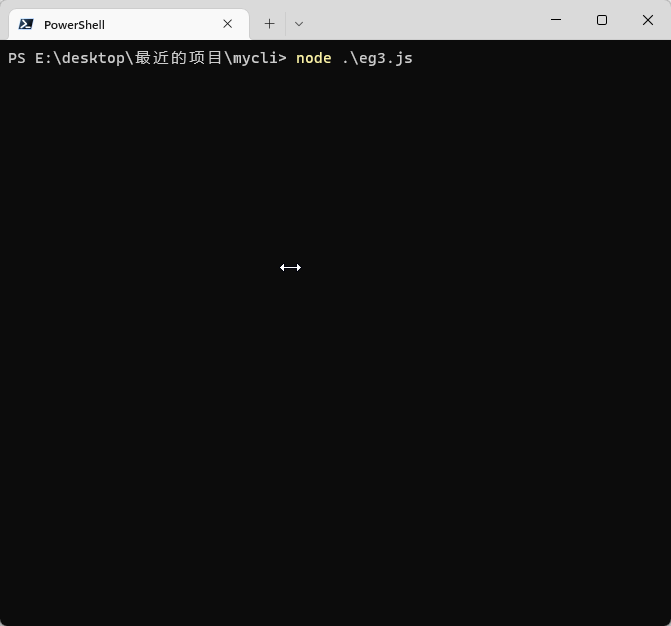Click the 'node' command text
The image size is (671, 626).
coord(314,58)
